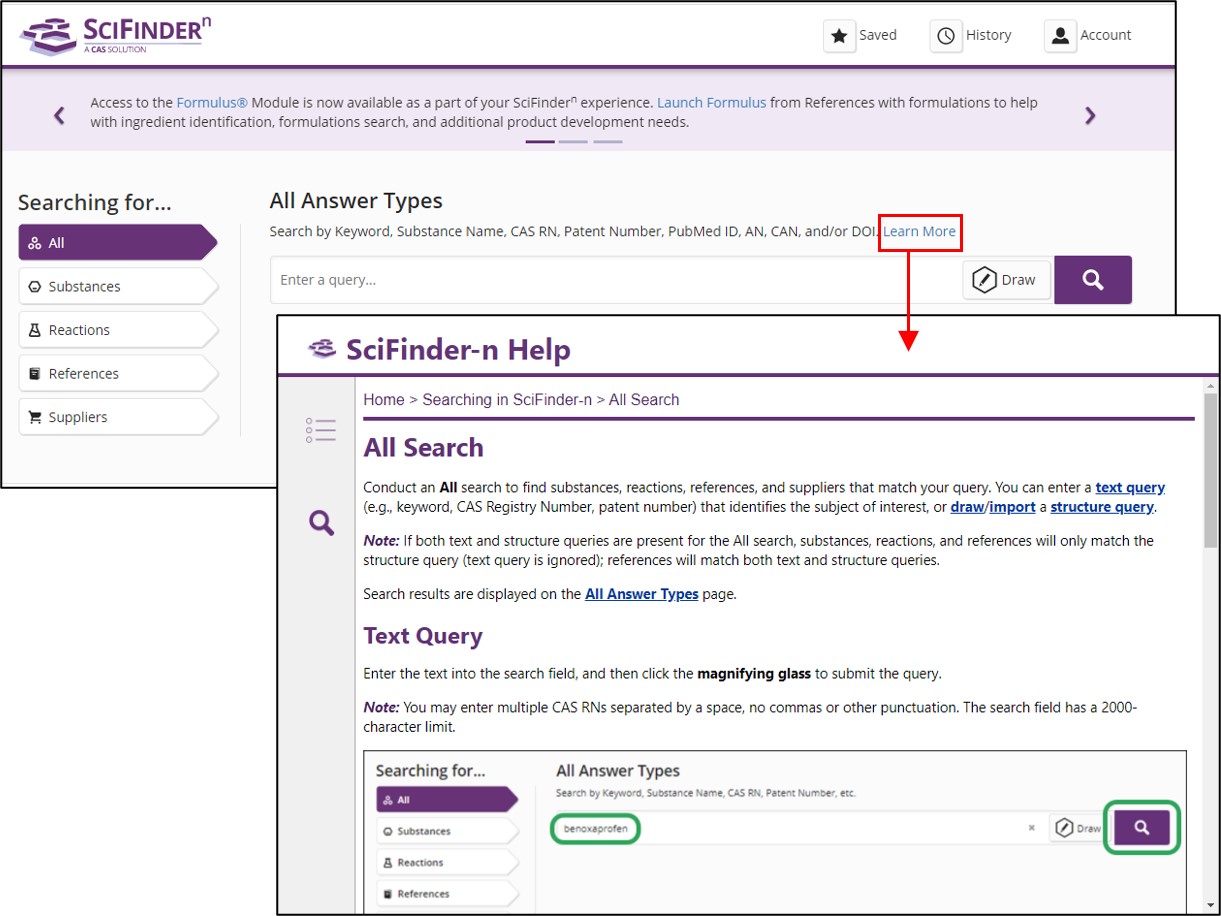The height and width of the screenshot is (916, 1221).
Task: Go to next banner announcement arrow
Action: click(x=1090, y=116)
